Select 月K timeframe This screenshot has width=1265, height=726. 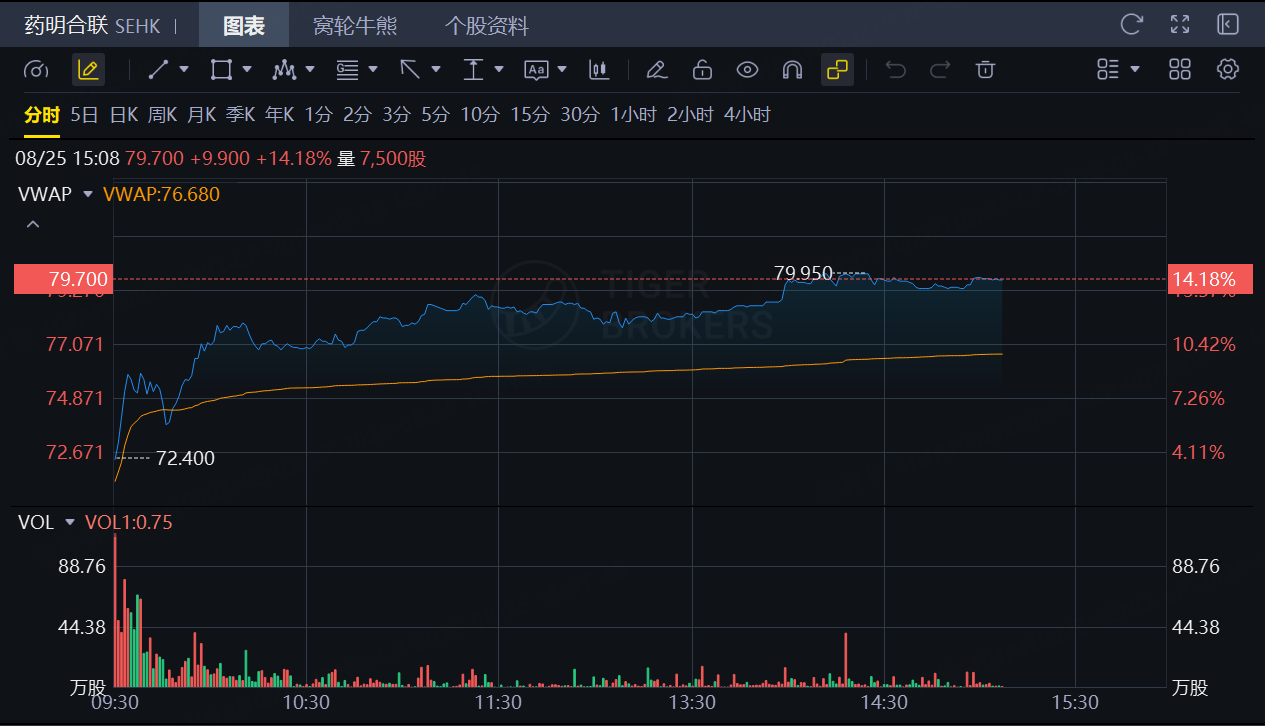tap(202, 115)
